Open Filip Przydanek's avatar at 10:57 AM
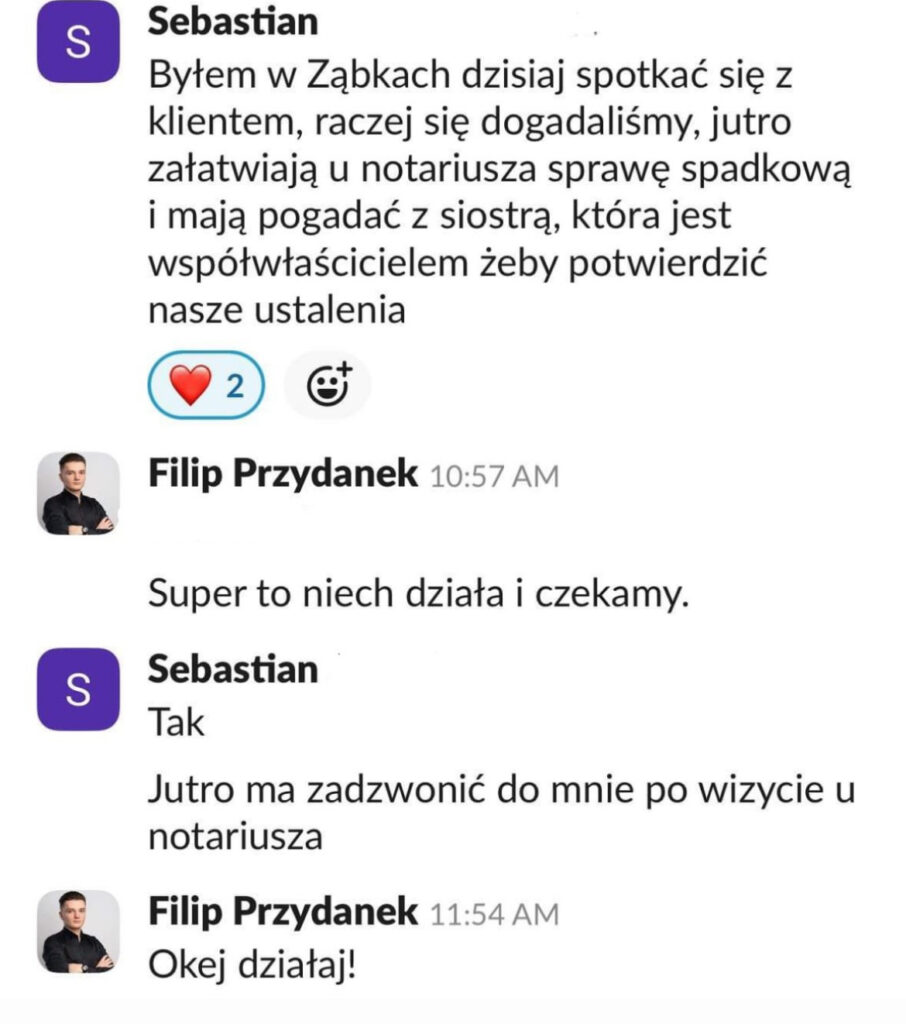 tap(78, 492)
